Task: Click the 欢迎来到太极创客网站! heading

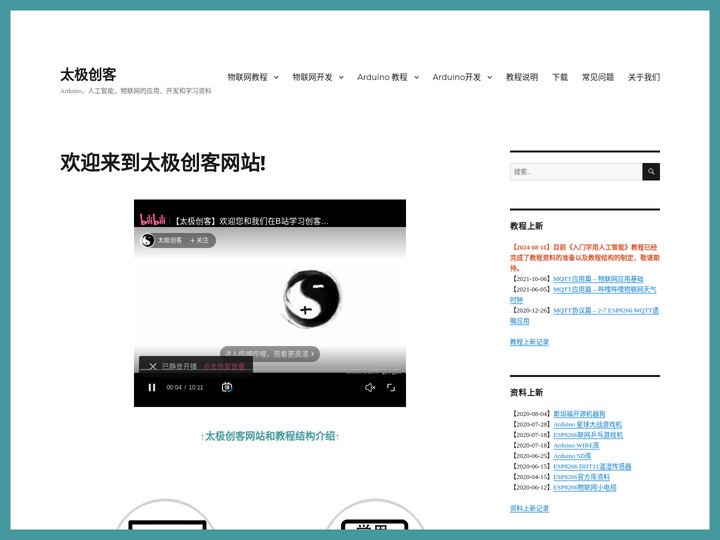Action: click(163, 163)
